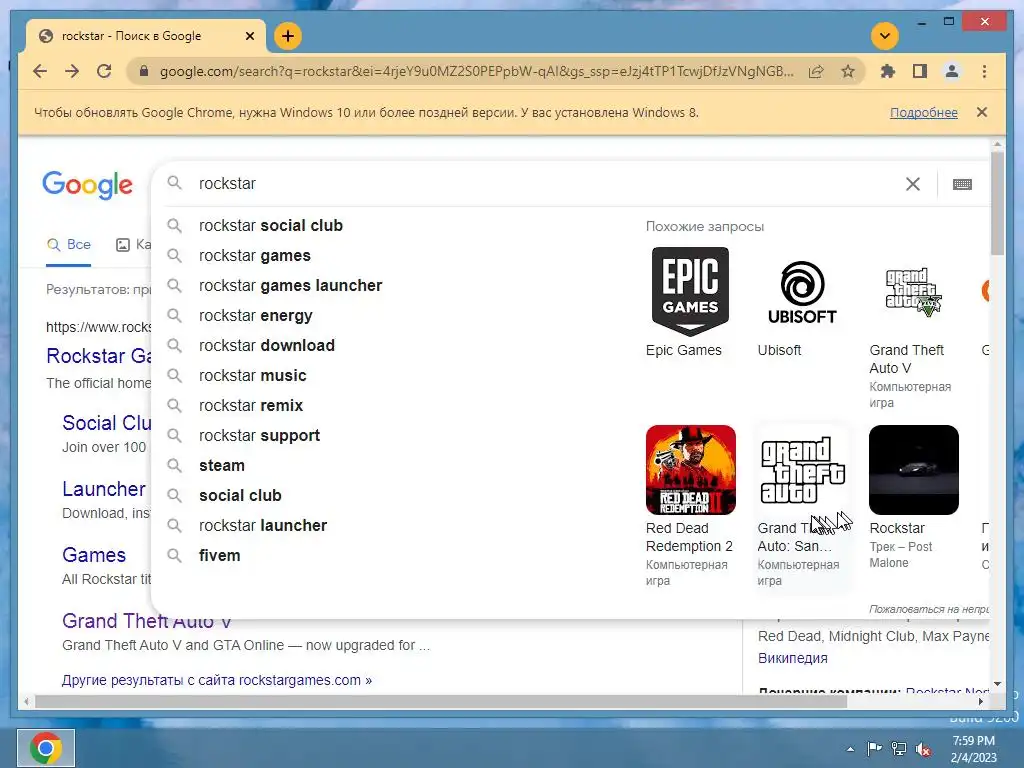Open the Grand Theft Auto V thumbnail

tap(914, 292)
